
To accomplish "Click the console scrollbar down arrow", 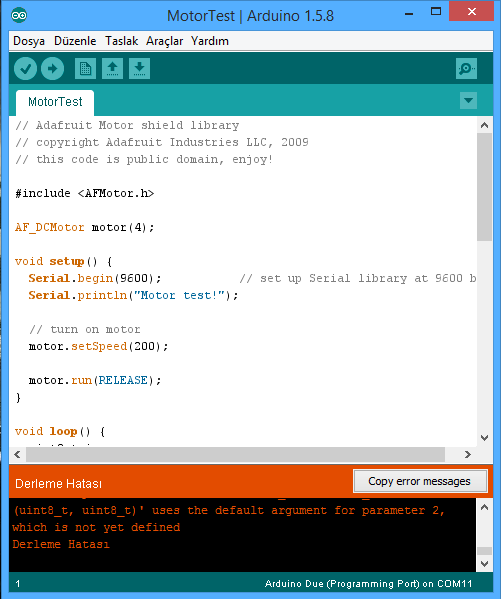I will tap(485, 563).
